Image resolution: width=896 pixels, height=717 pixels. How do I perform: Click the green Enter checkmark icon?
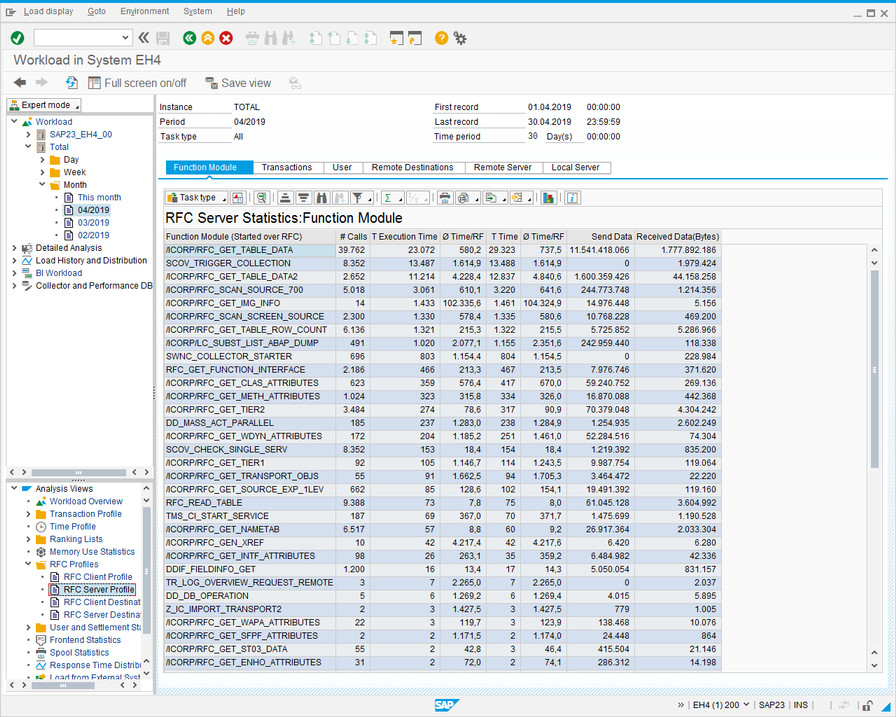(17, 38)
